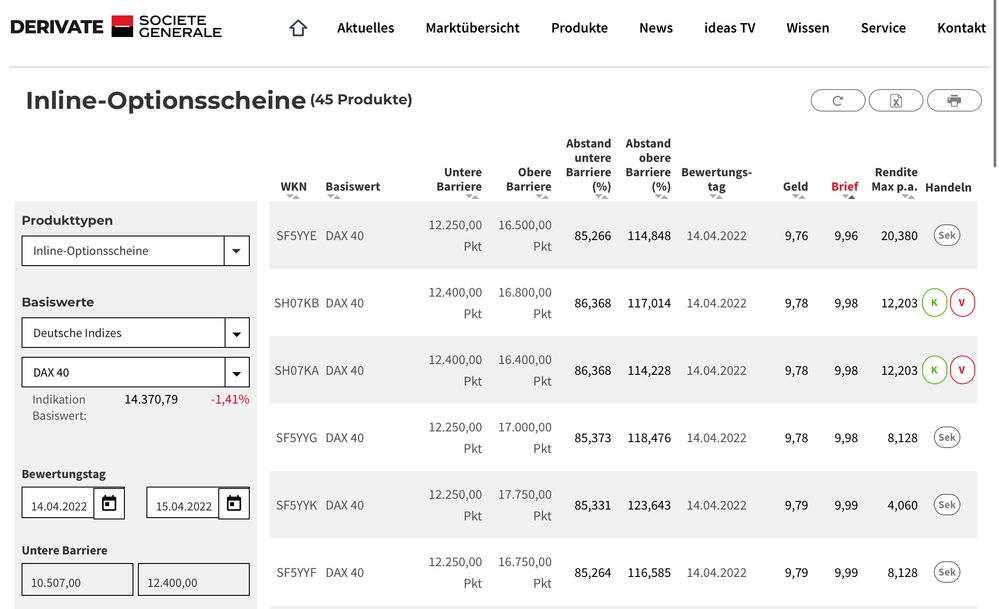This screenshot has height=609, width=999.
Task: Click the Sek icon for SF5YYE
Action: [947, 235]
